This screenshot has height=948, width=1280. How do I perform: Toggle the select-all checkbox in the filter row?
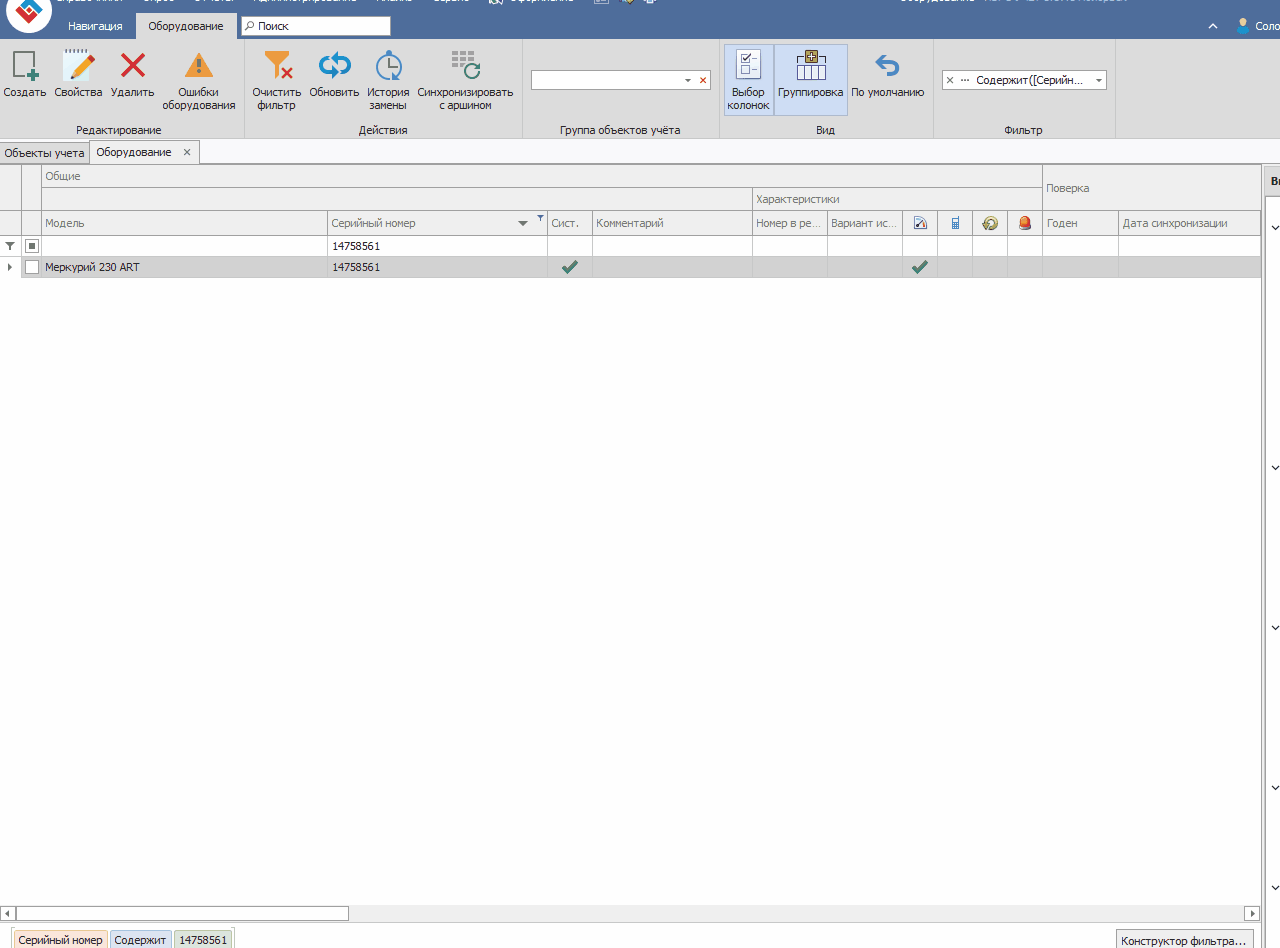point(32,246)
